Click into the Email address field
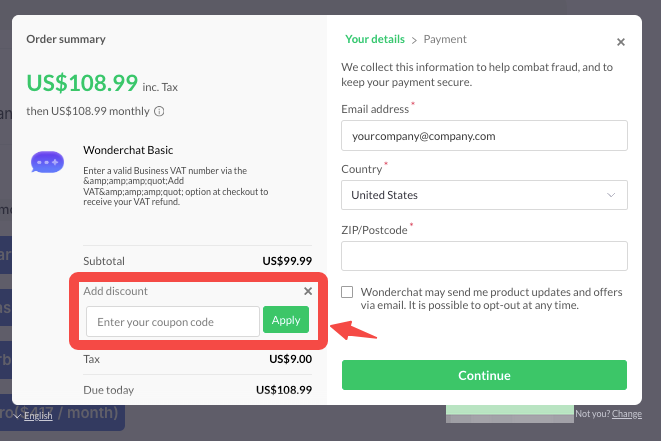661x441 pixels. [484, 135]
